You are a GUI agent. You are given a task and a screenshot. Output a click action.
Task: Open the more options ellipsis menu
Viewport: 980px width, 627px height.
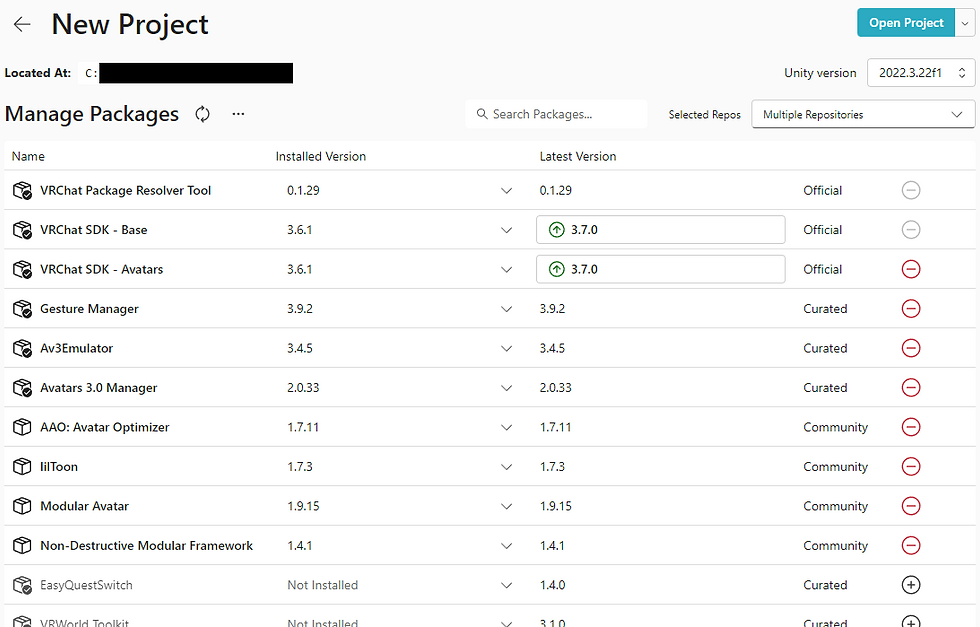click(x=238, y=114)
